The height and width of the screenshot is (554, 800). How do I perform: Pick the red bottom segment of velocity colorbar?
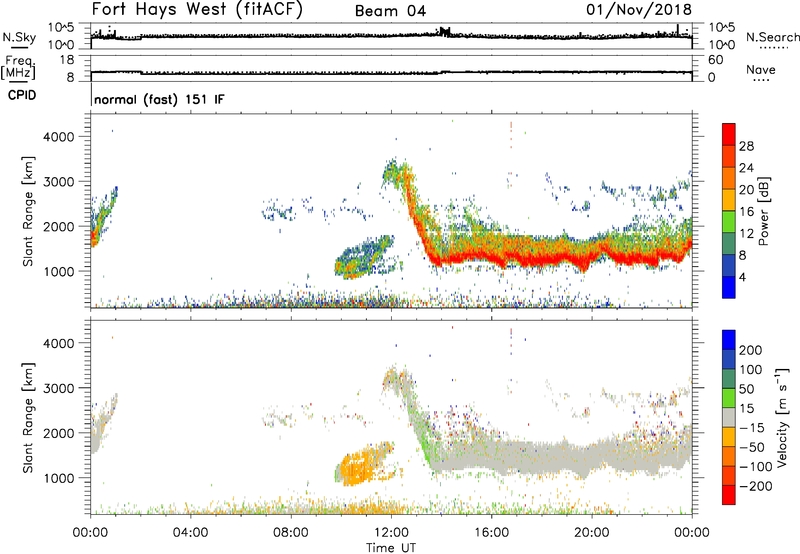tap(729, 495)
